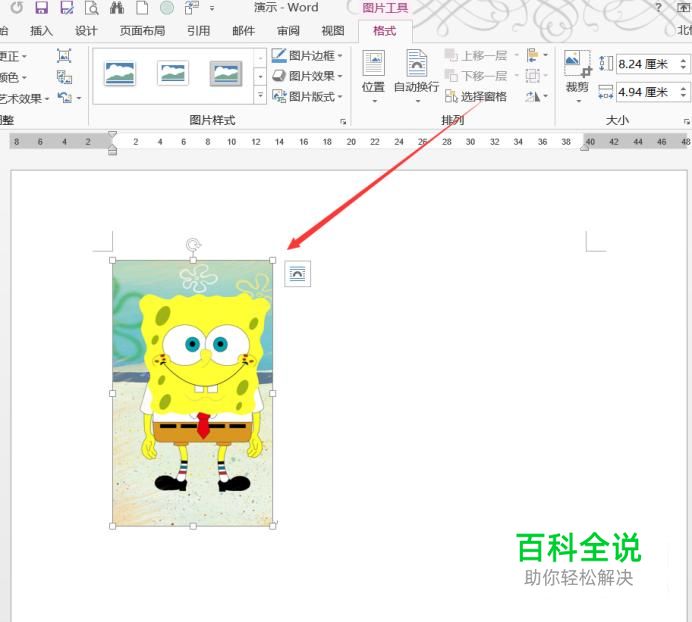Open the 图片效果 picture effects dropdown
Screen dimensions: 692x622
point(307,76)
